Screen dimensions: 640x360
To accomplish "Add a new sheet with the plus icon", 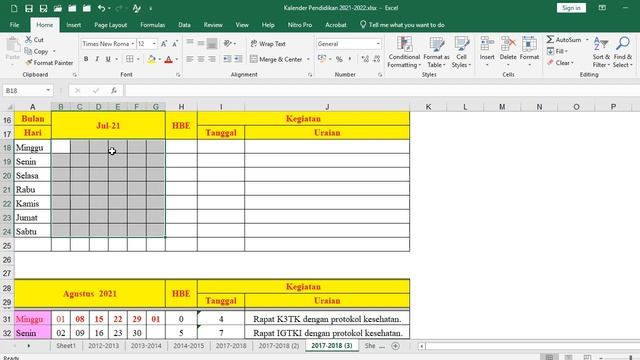I will [395, 346].
